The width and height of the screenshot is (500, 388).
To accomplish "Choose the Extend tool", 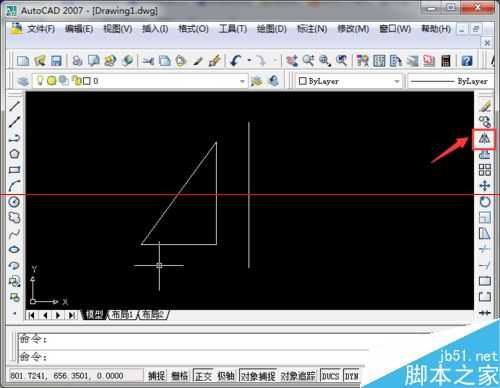I will 485,265.
